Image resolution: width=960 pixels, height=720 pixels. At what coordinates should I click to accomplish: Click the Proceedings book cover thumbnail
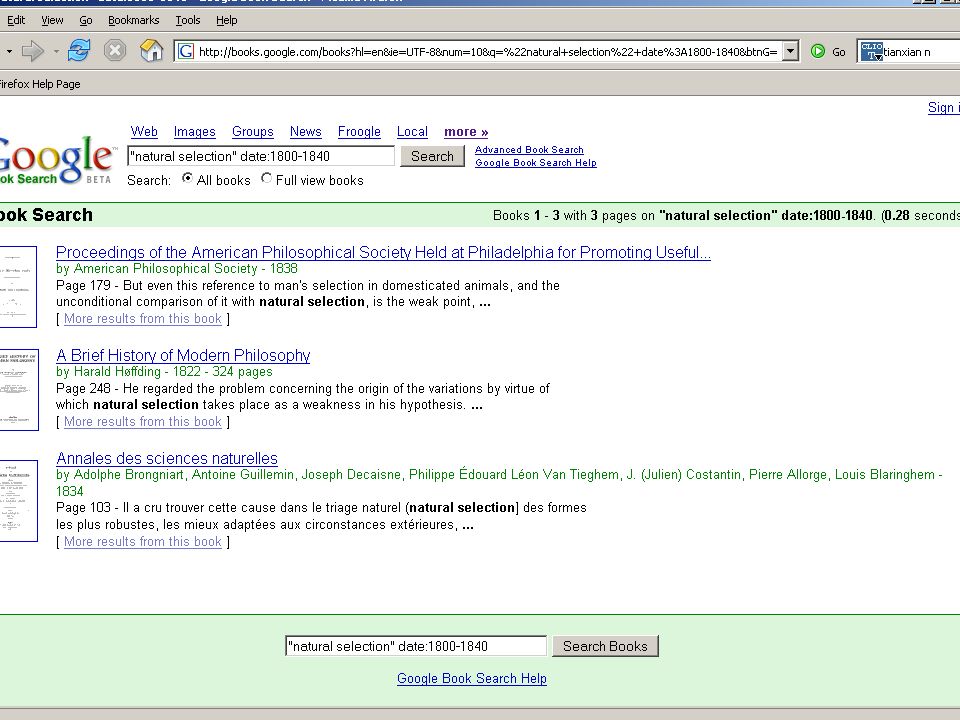(x=18, y=287)
